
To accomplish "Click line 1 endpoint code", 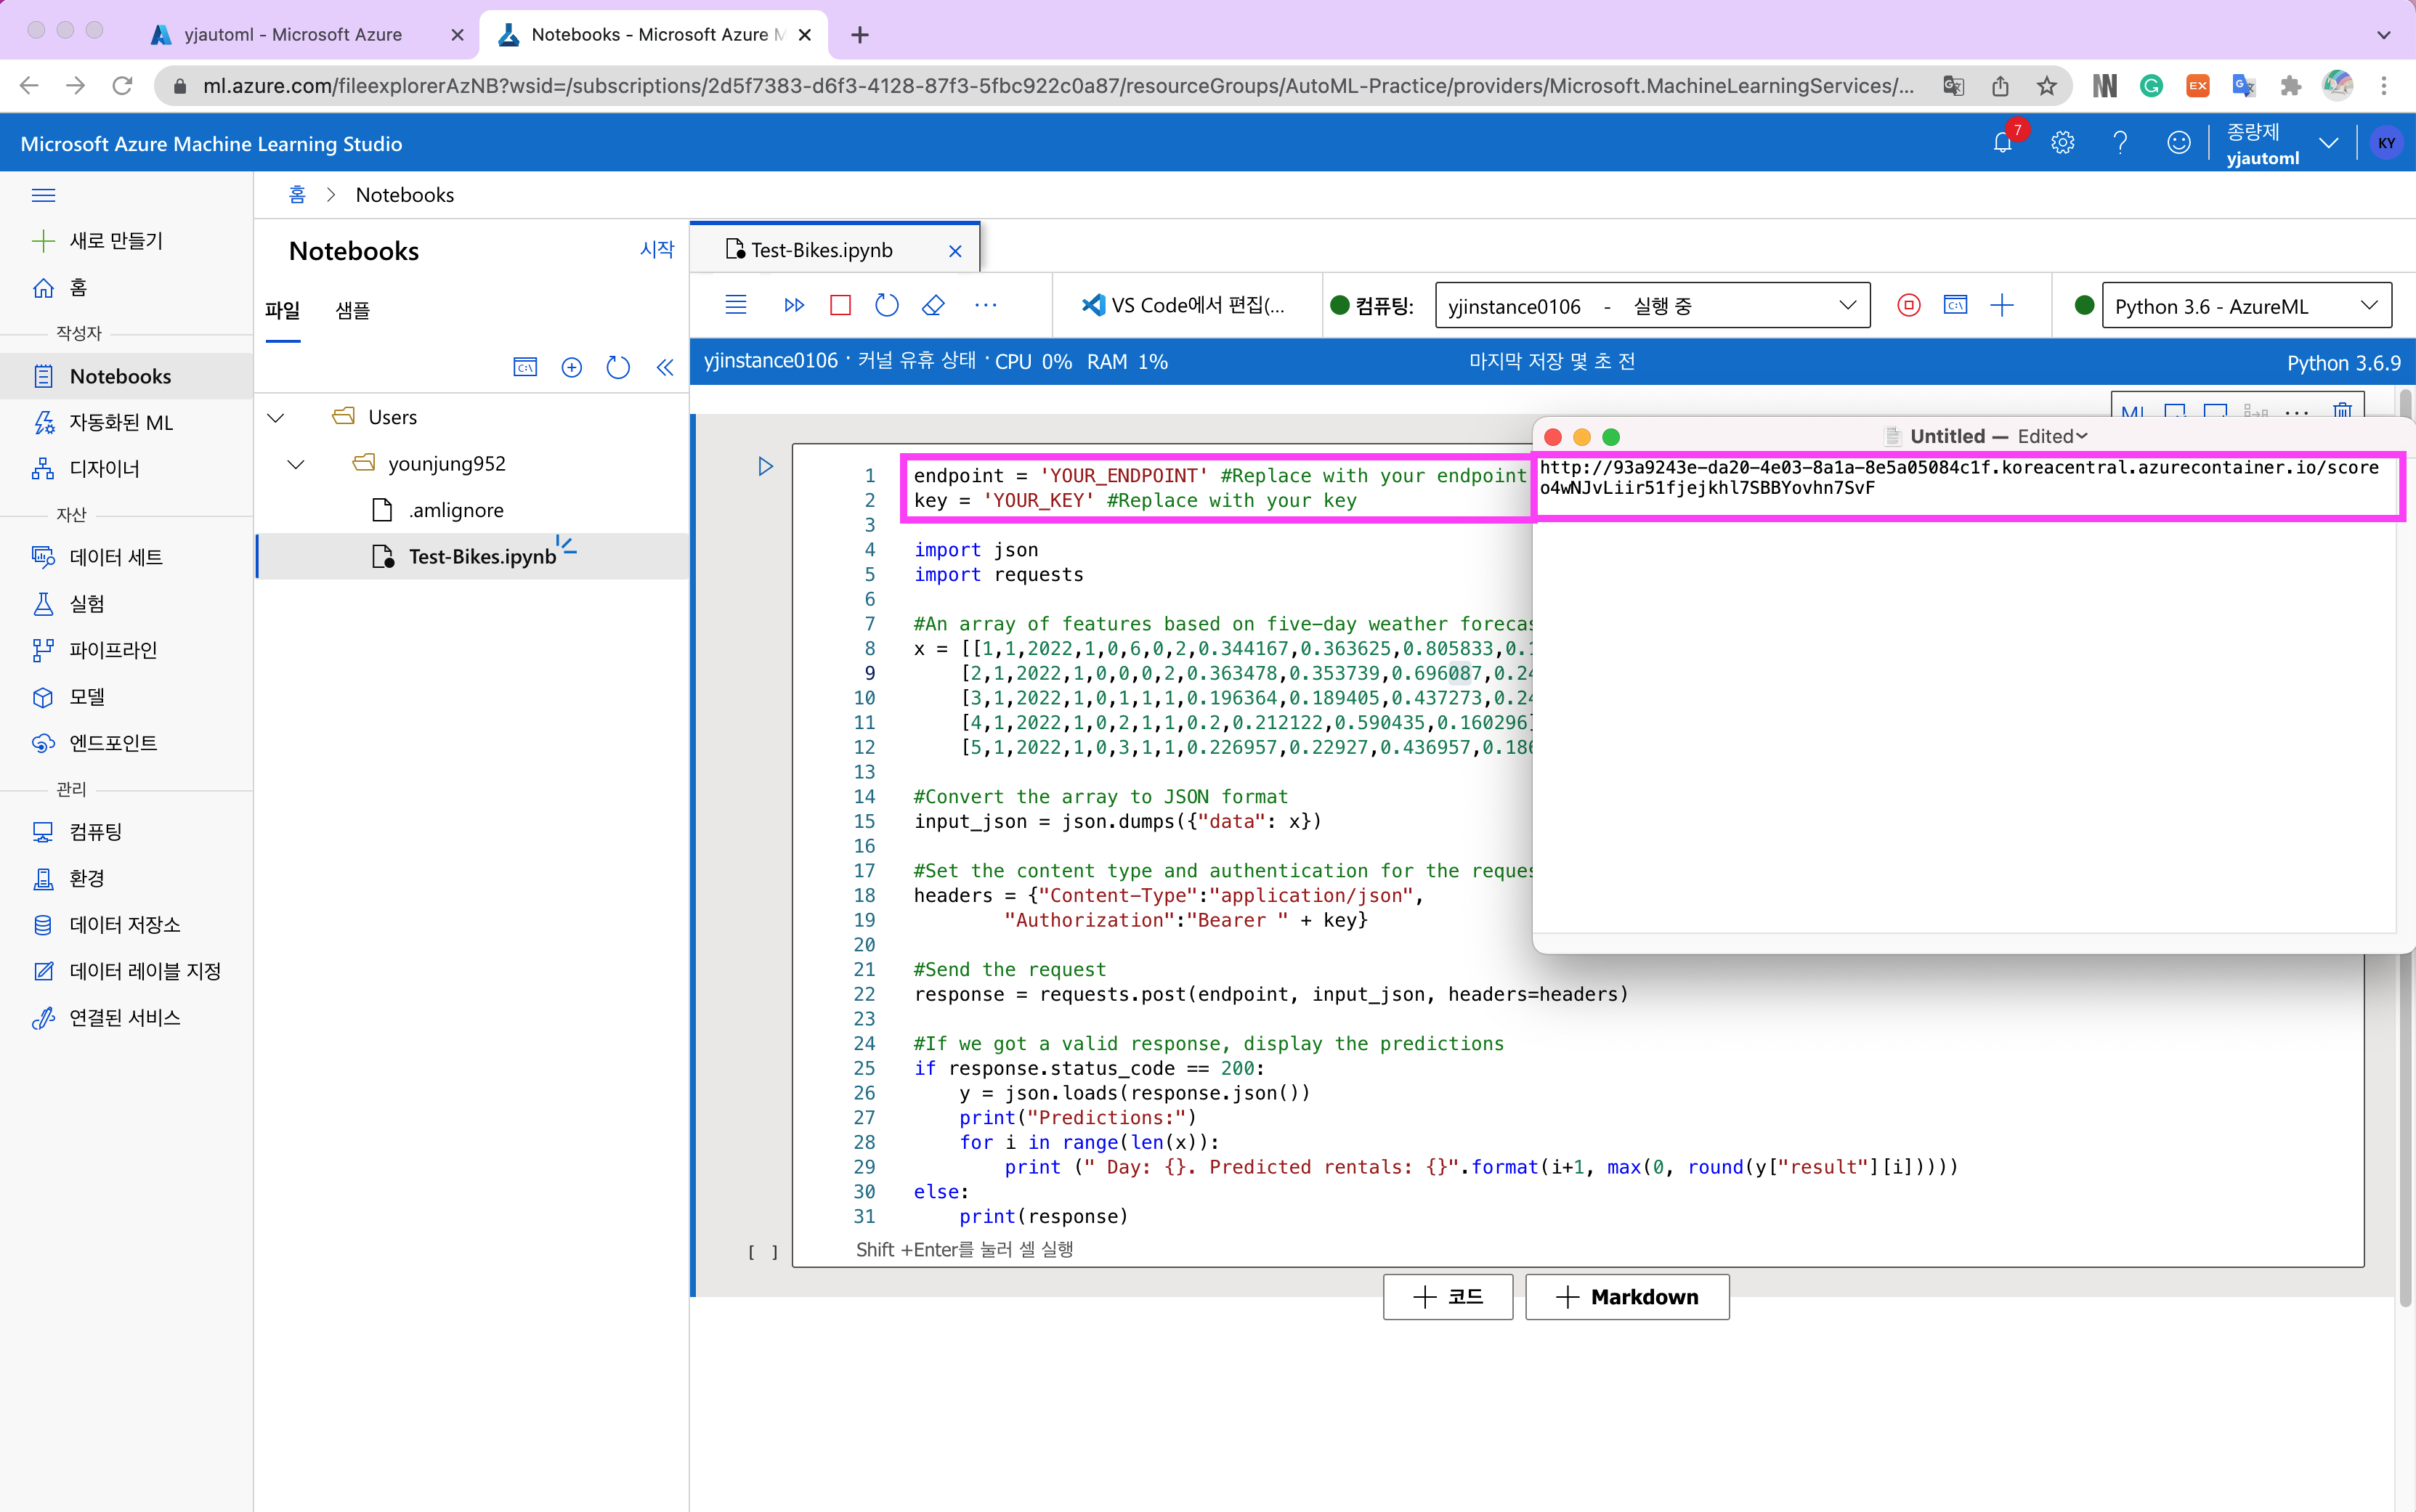I will (1219, 475).
